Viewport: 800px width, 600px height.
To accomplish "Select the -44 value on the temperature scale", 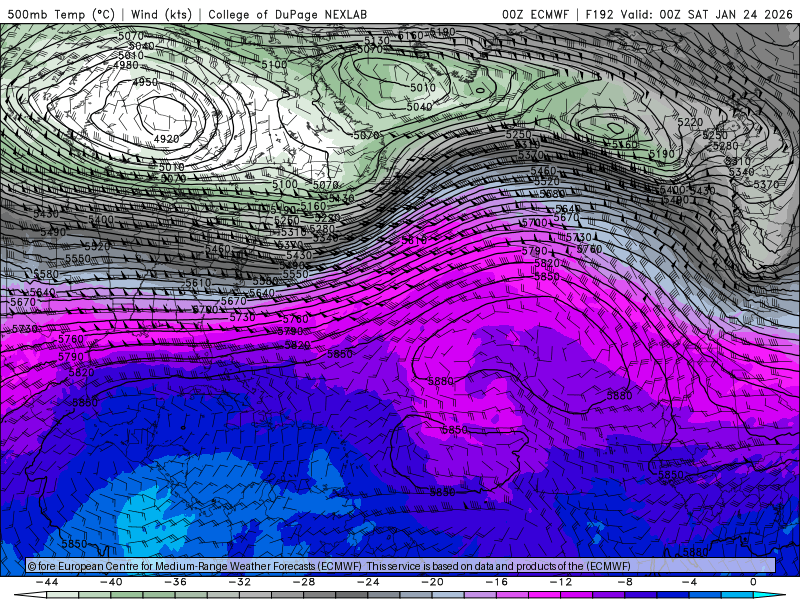I will click(x=47, y=582).
